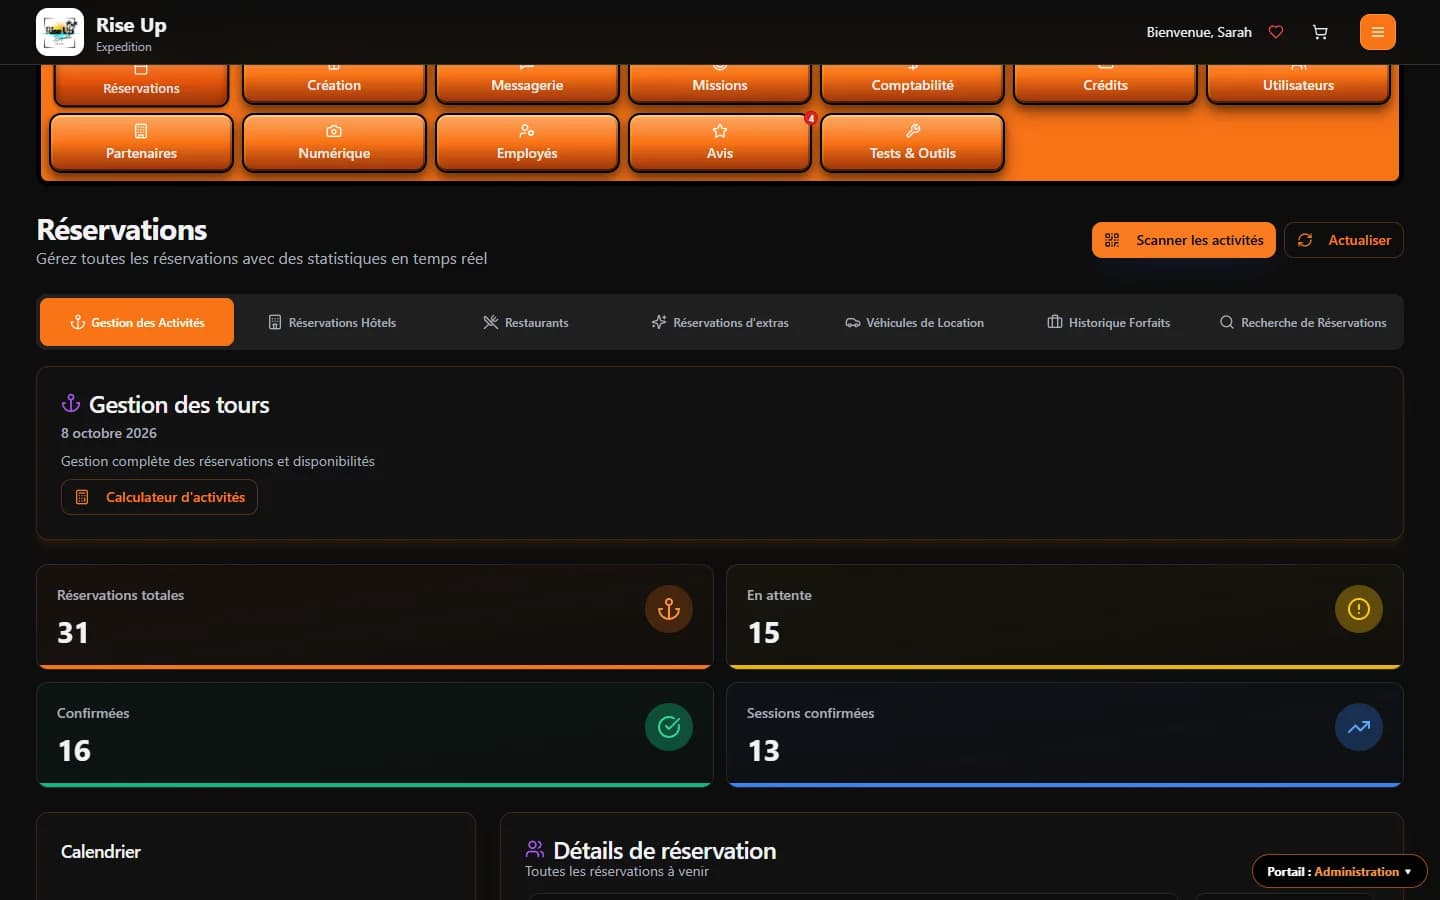Click the notification badge on Avis button
The height and width of the screenshot is (900, 1440).
811,118
